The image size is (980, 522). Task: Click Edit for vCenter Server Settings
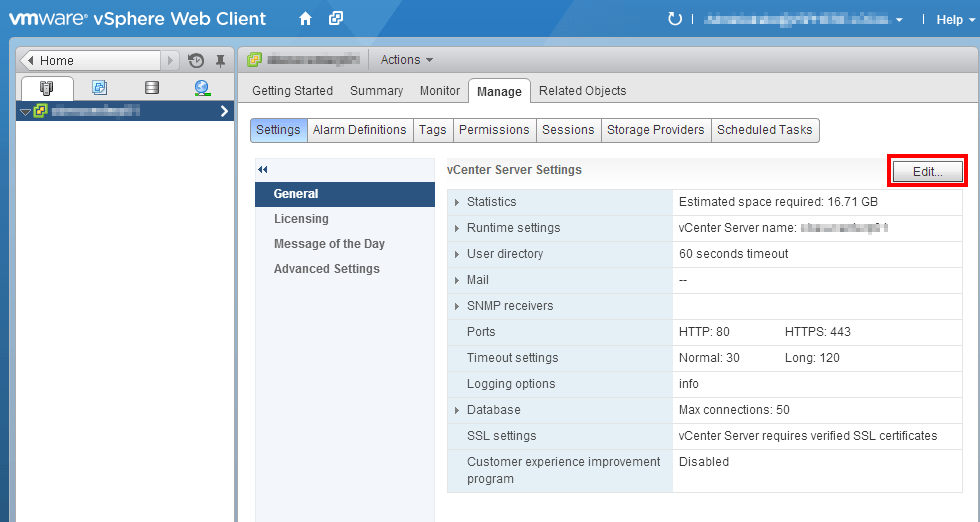coord(928,171)
